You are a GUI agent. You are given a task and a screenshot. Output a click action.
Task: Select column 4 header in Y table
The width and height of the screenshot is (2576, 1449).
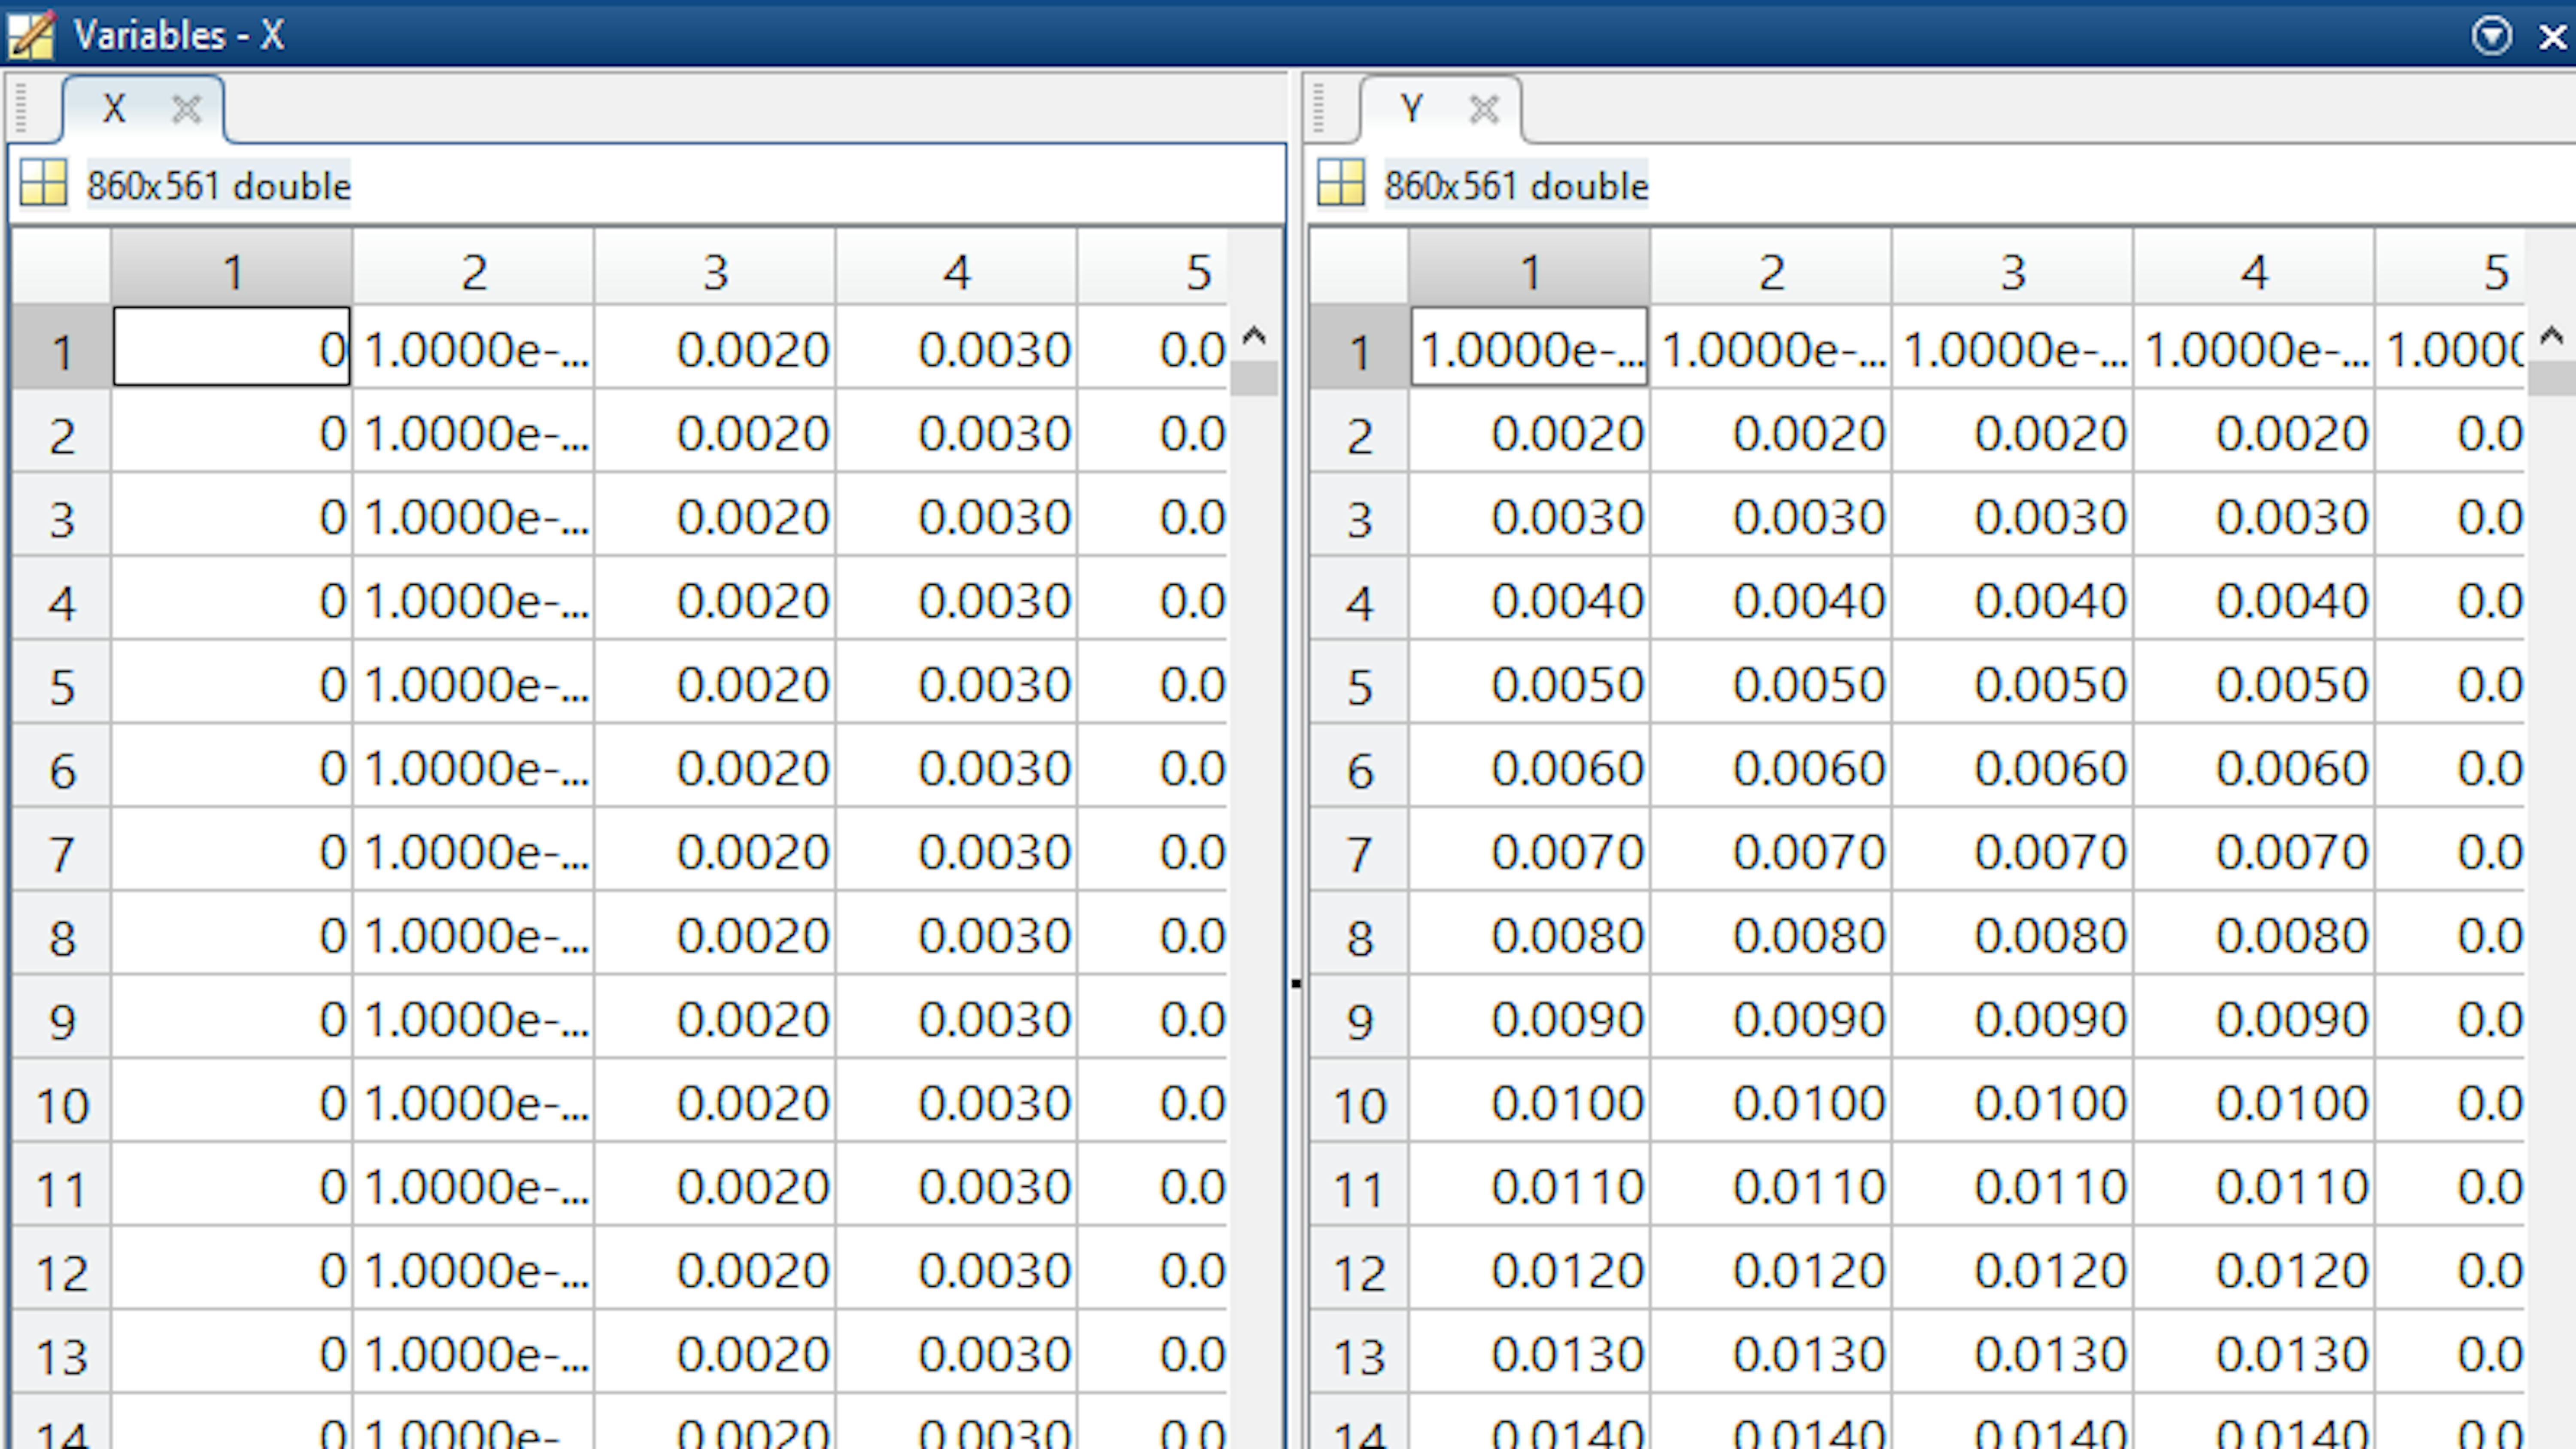(2254, 267)
